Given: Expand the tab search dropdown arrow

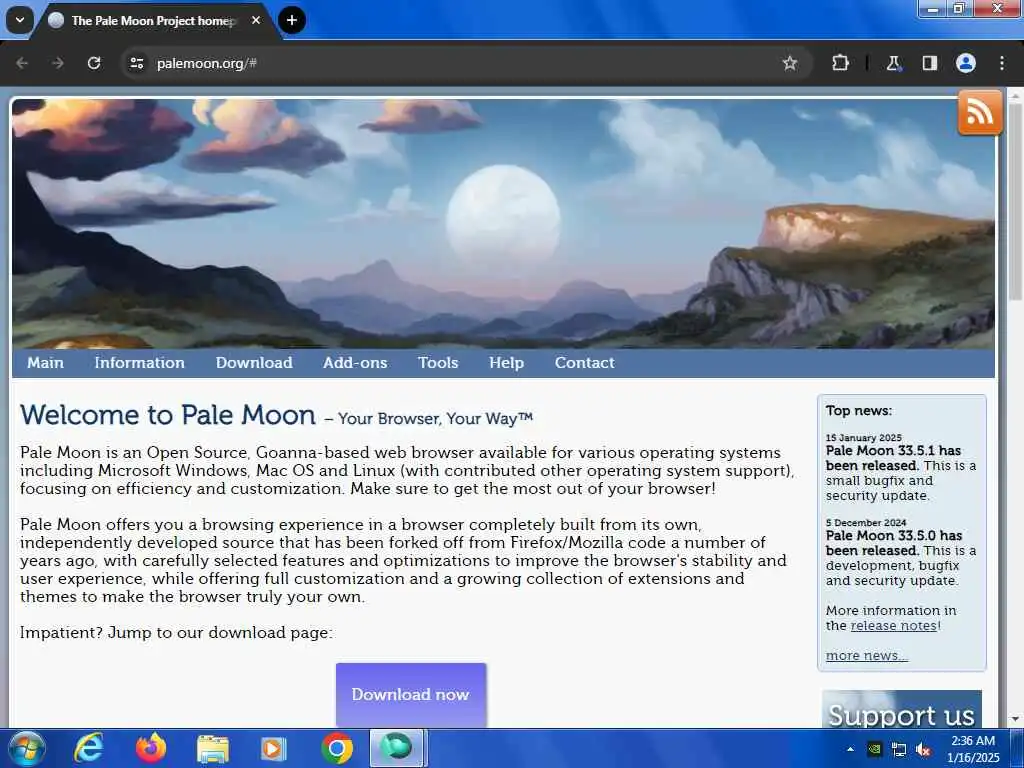Looking at the screenshot, I should (20, 20).
